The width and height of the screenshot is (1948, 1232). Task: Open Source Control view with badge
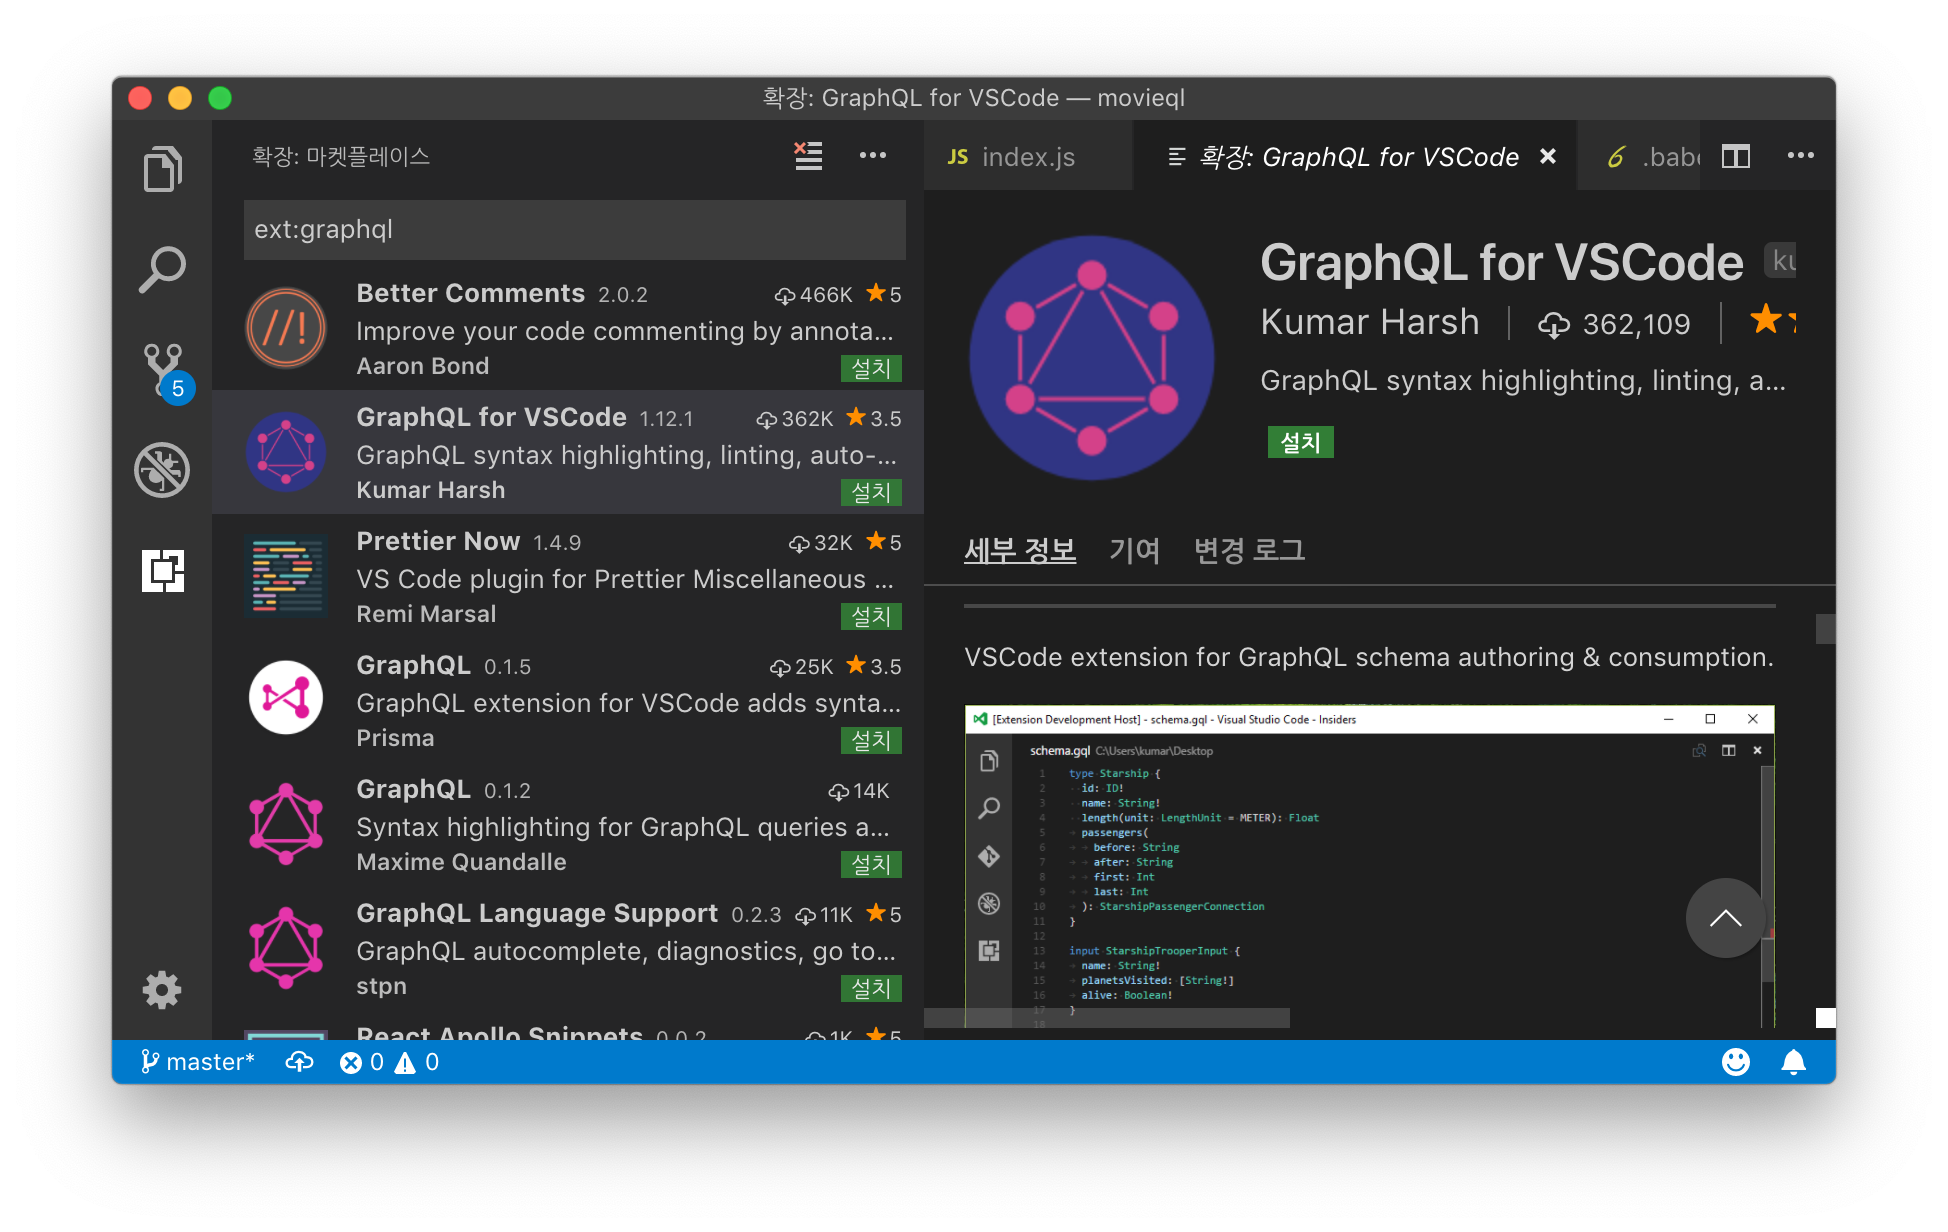pyautogui.click(x=164, y=371)
